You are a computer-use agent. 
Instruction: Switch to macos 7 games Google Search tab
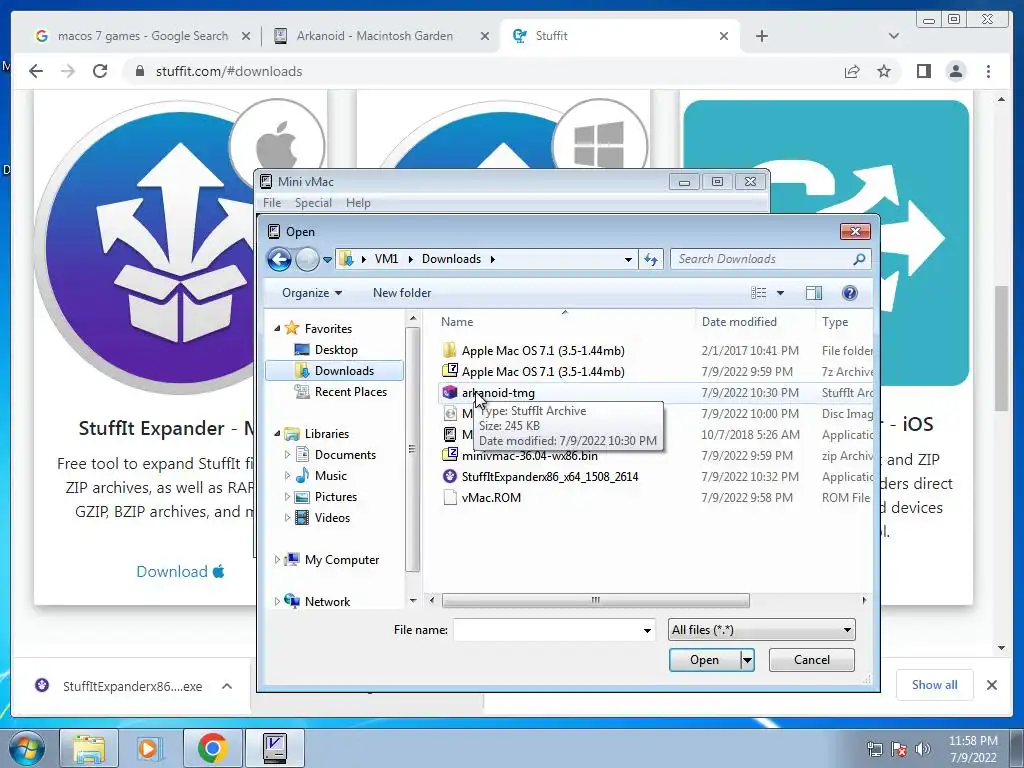pyautogui.click(x=142, y=36)
